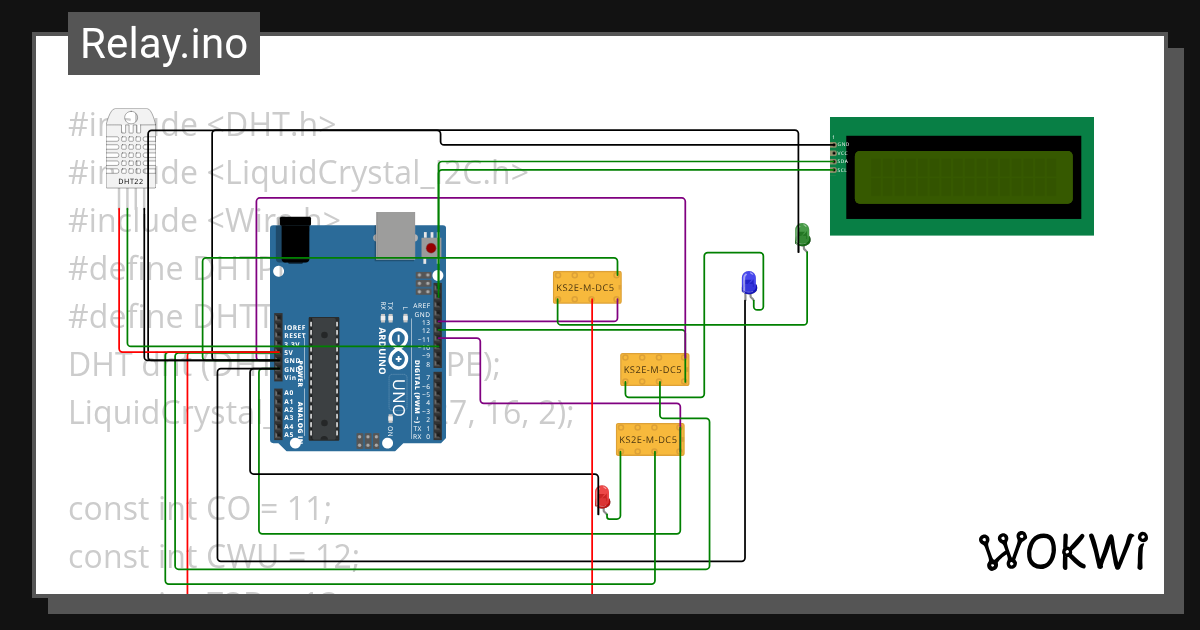Click the SDA pin on the LCD module
Image resolution: width=1200 pixels, height=630 pixels.
pyautogui.click(x=834, y=161)
